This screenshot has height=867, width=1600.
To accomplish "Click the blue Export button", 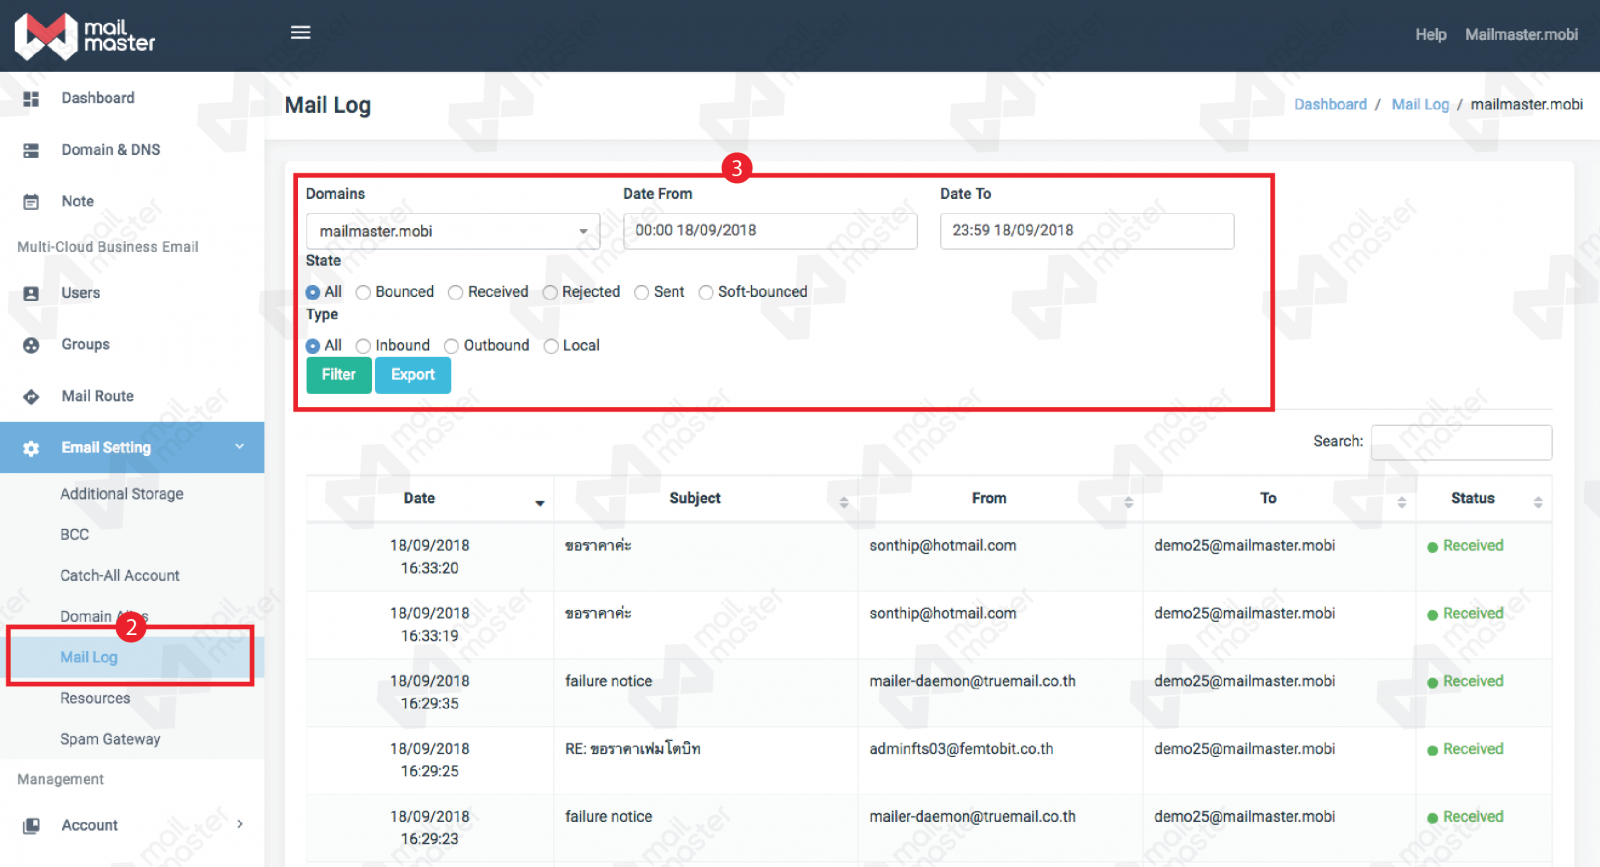I will click(x=413, y=375).
